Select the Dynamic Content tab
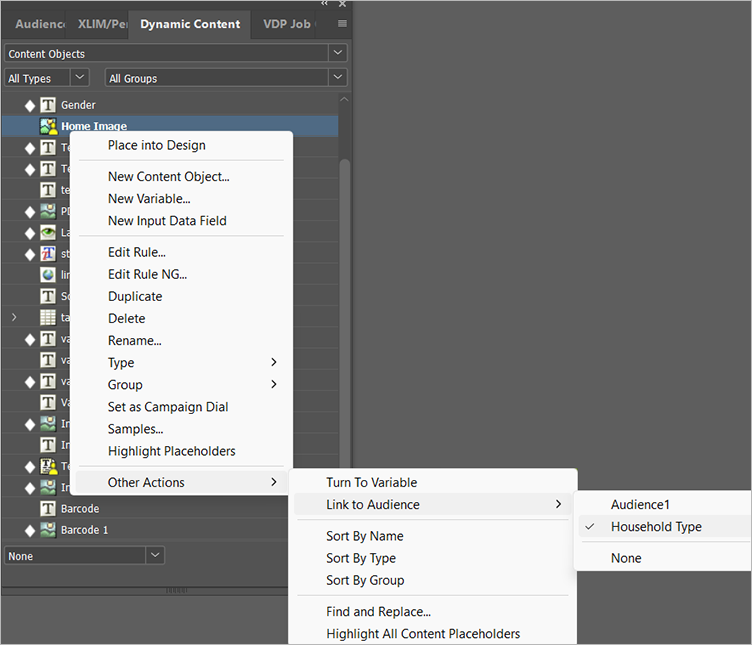 [x=190, y=24]
